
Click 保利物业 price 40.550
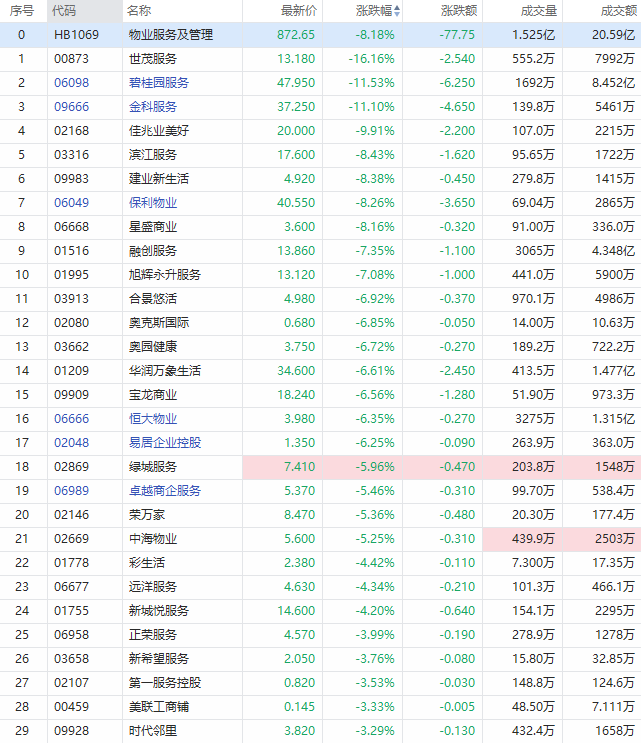296,202
